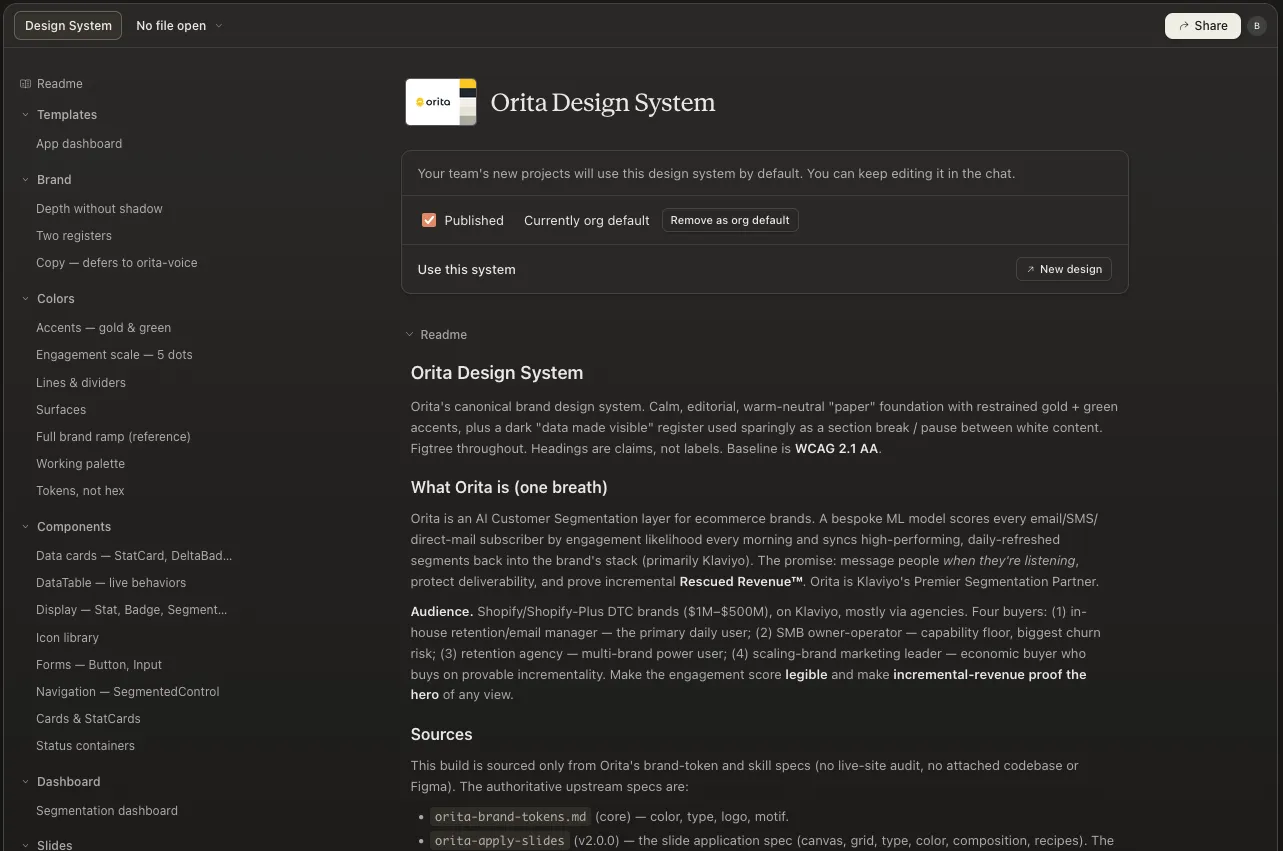Open Lines & dividers item
Image resolution: width=1283 pixels, height=851 pixels.
pyautogui.click(x=81, y=383)
